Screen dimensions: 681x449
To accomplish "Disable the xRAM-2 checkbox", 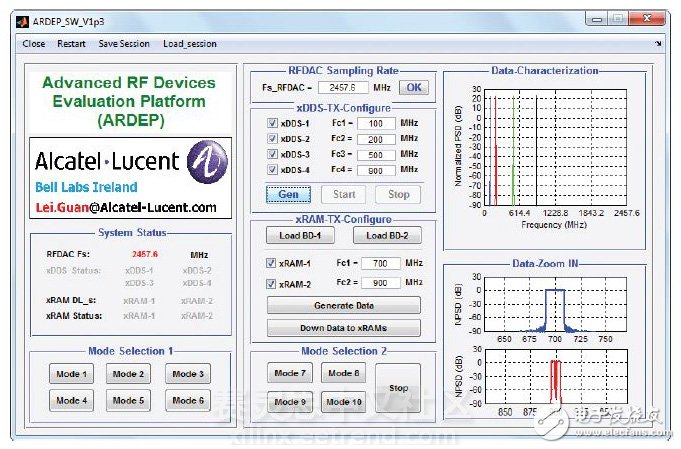I will (272, 284).
